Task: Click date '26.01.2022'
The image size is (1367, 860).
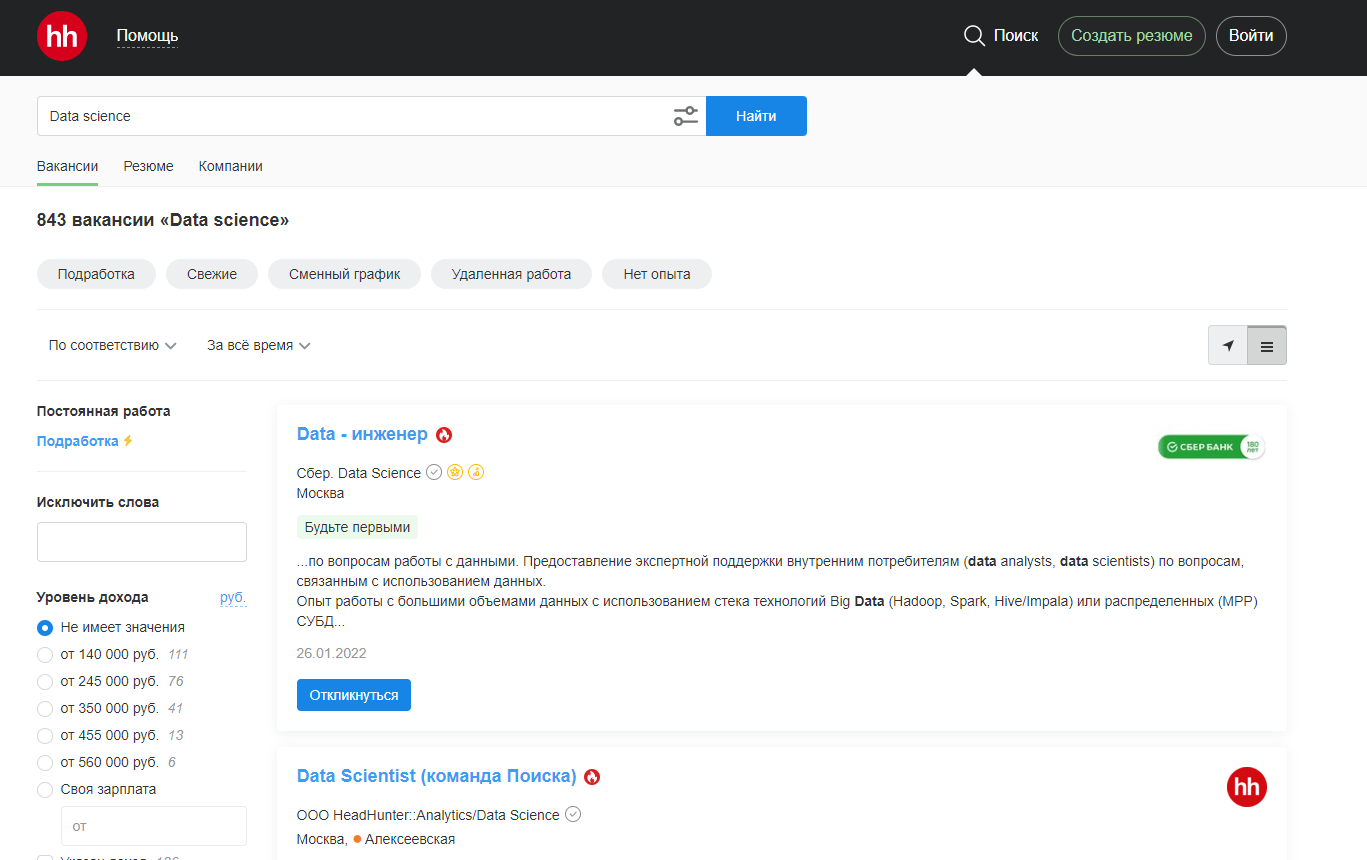Action: (x=332, y=654)
